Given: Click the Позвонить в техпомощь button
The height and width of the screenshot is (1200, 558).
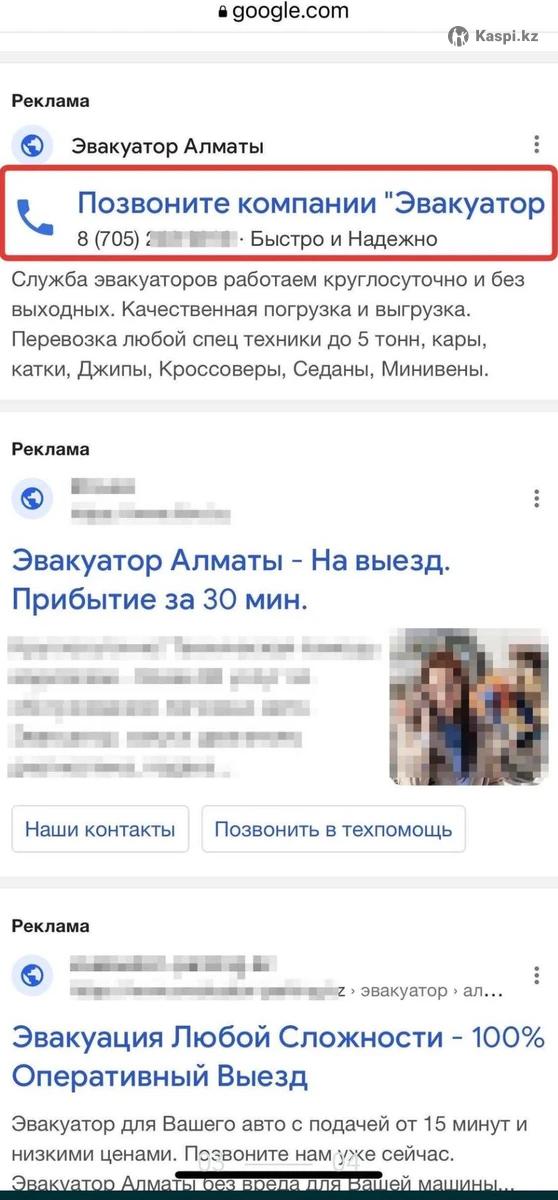Looking at the screenshot, I should 334,829.
